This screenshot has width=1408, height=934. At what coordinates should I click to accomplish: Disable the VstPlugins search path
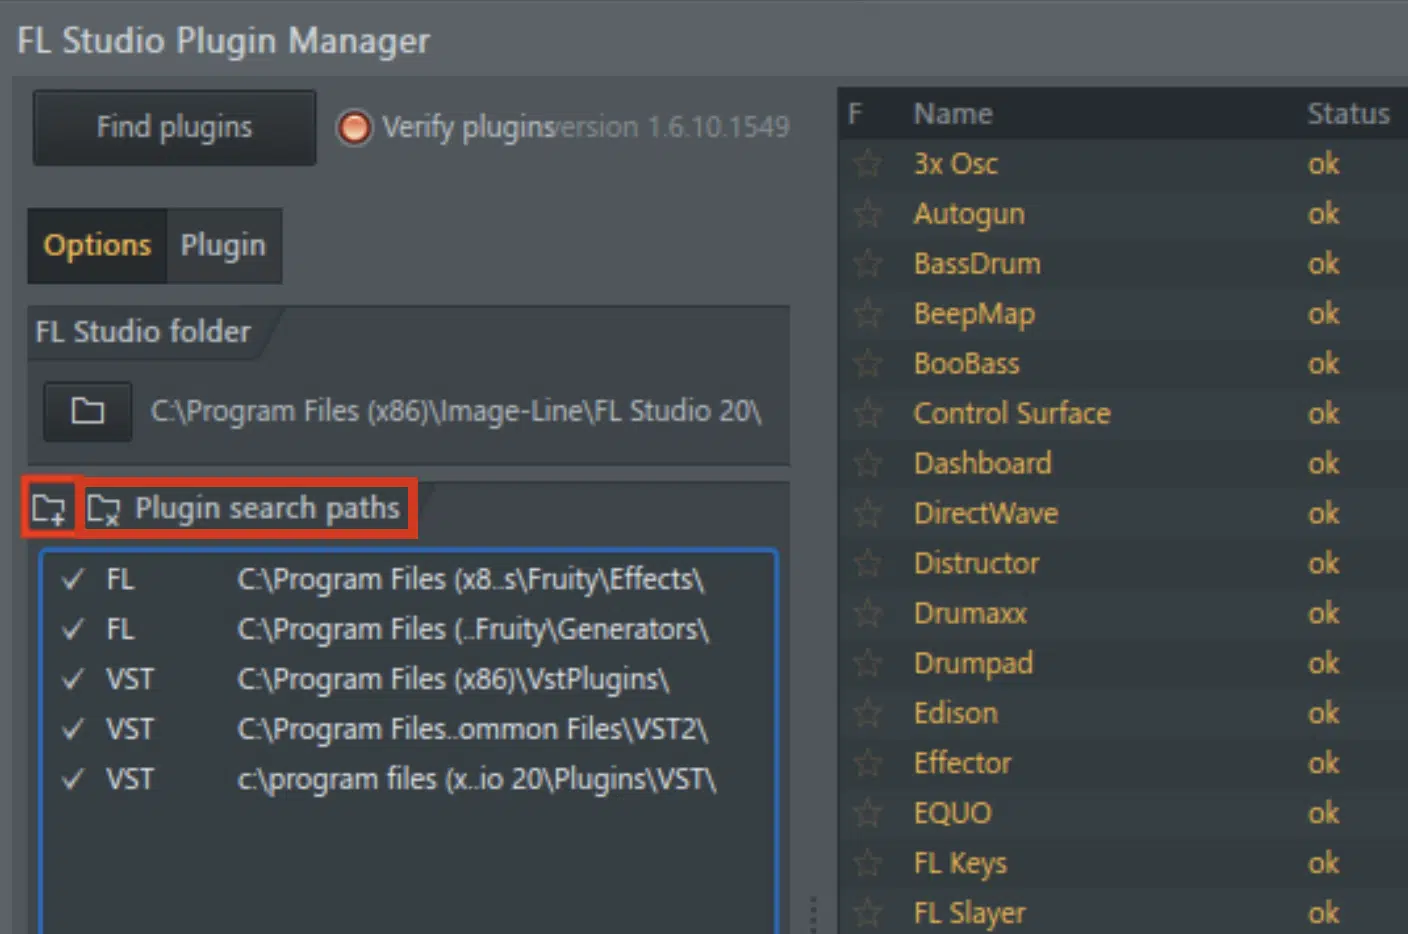coord(73,679)
